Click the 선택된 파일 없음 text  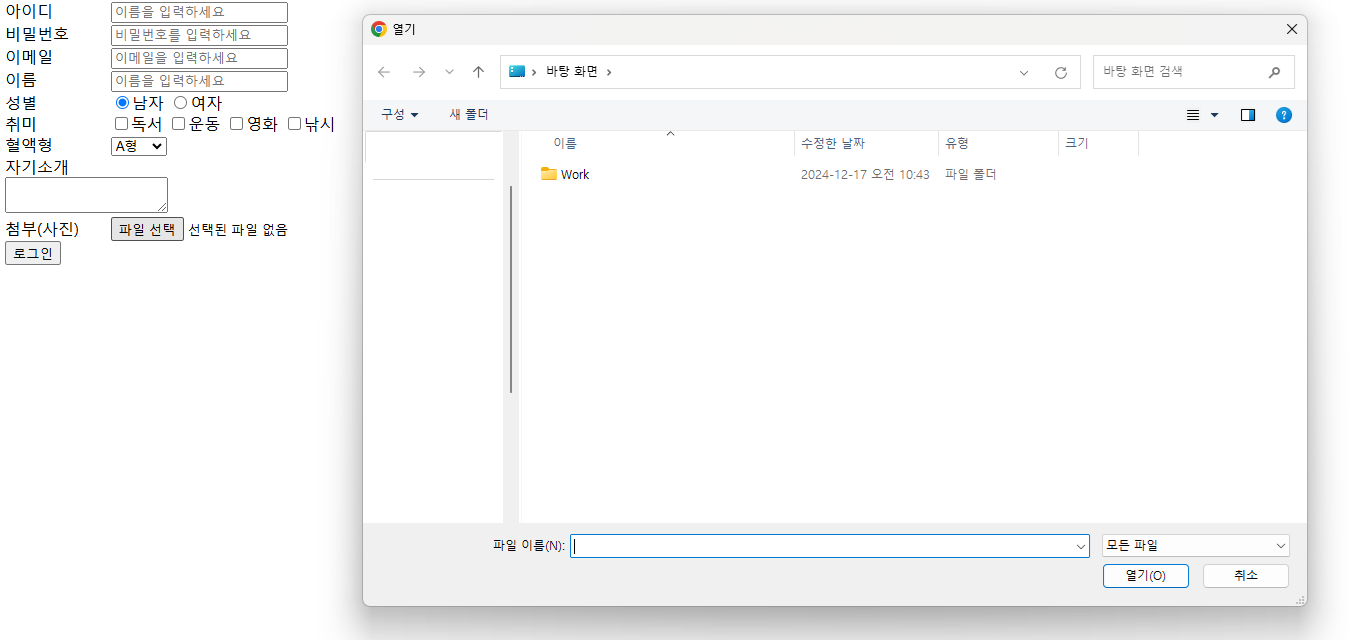coord(238,229)
